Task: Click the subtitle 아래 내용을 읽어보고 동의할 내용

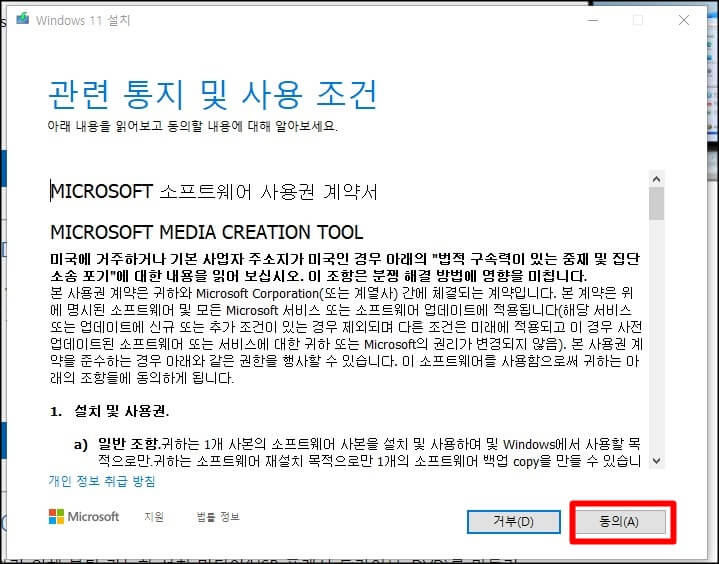Action: (x=193, y=126)
